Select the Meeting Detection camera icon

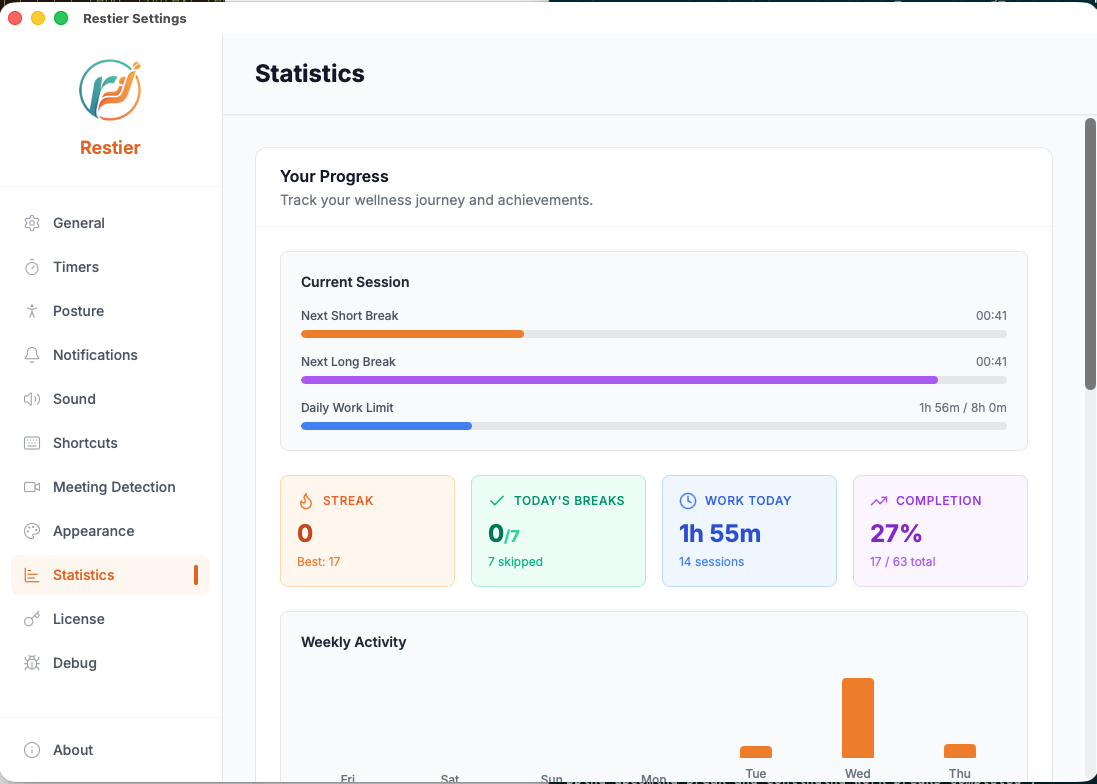click(x=30, y=487)
